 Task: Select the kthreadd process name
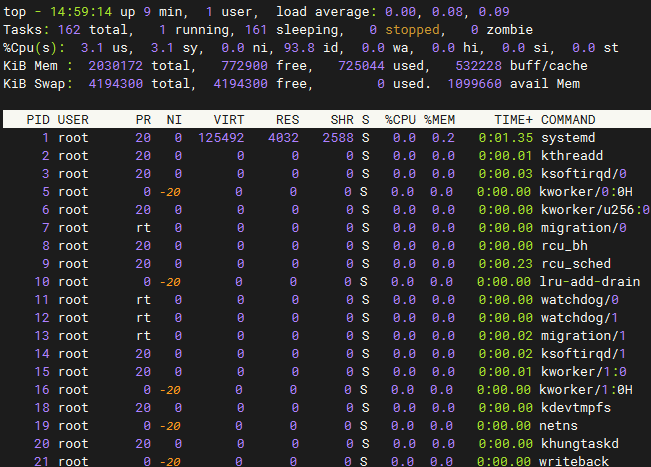pyautogui.click(x=572, y=156)
